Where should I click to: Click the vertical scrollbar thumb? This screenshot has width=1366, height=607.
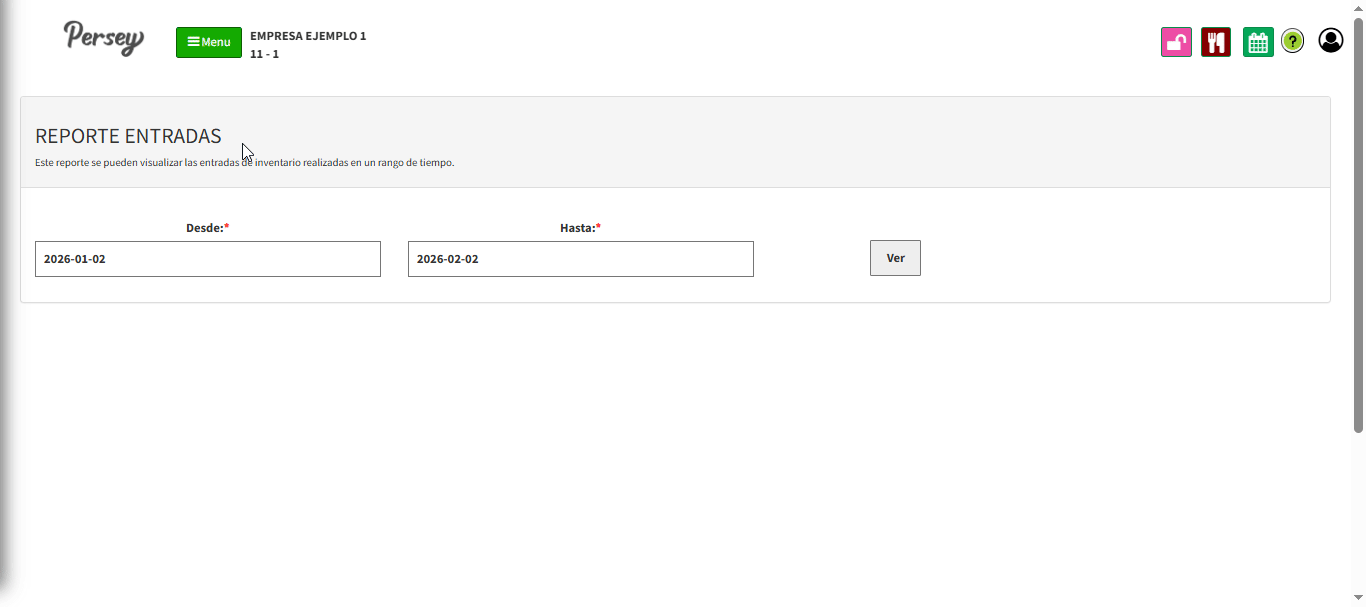(x=1358, y=220)
